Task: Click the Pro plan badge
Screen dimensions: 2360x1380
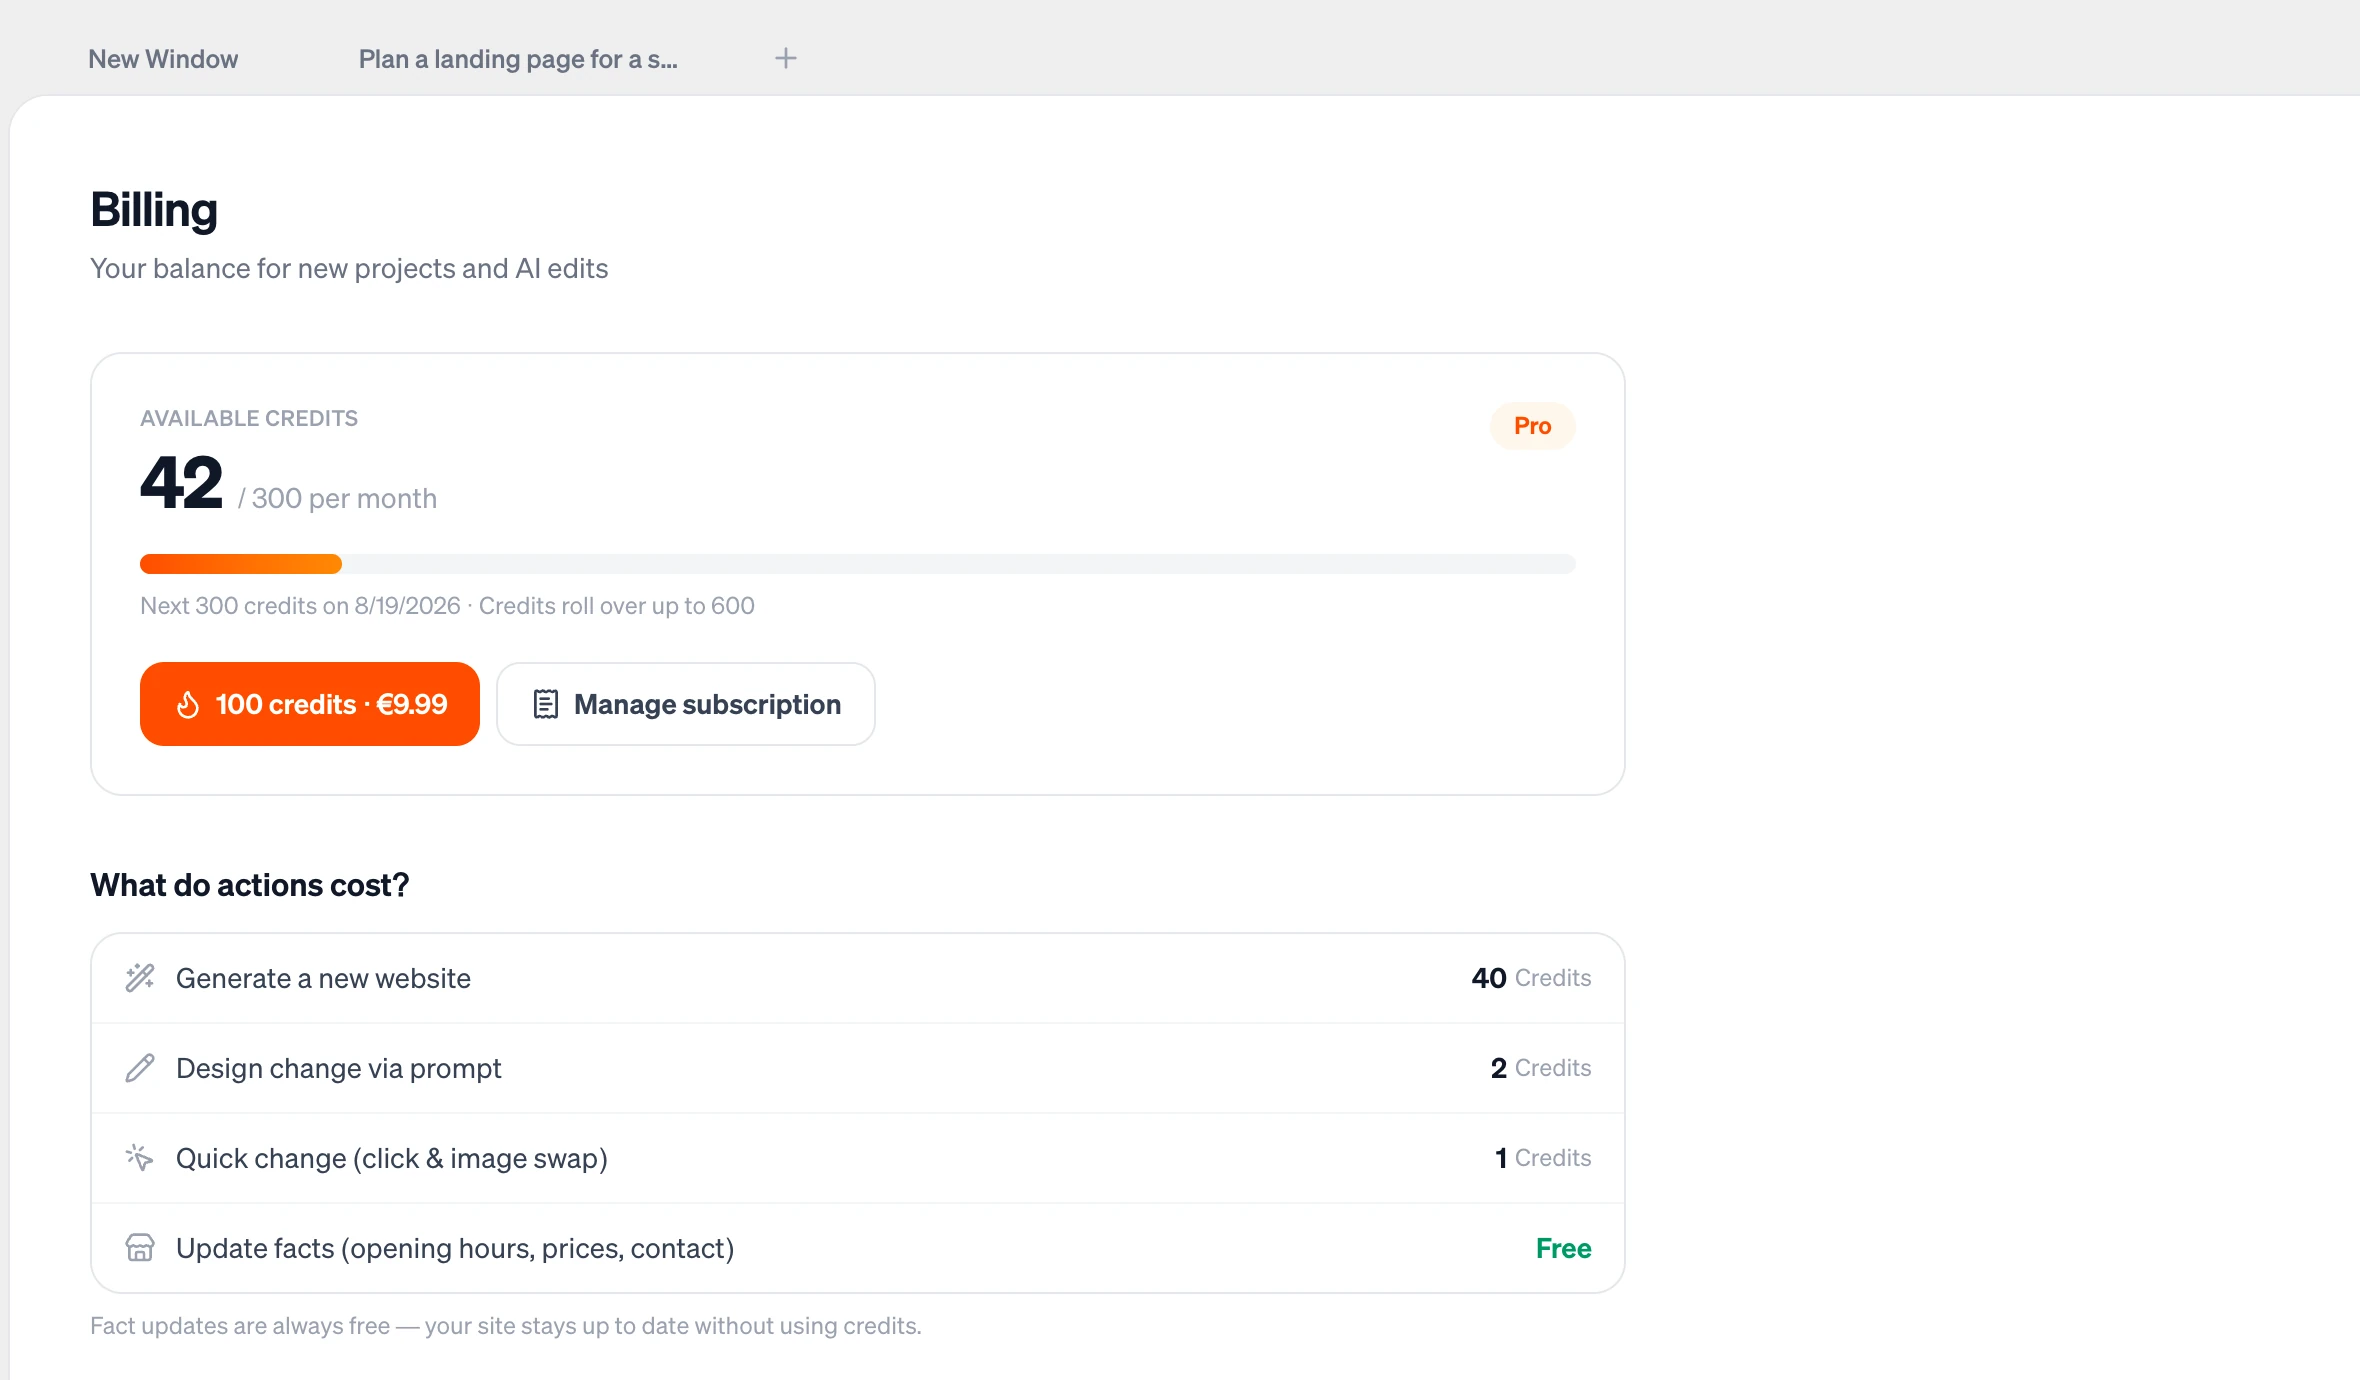Action: tap(1532, 426)
